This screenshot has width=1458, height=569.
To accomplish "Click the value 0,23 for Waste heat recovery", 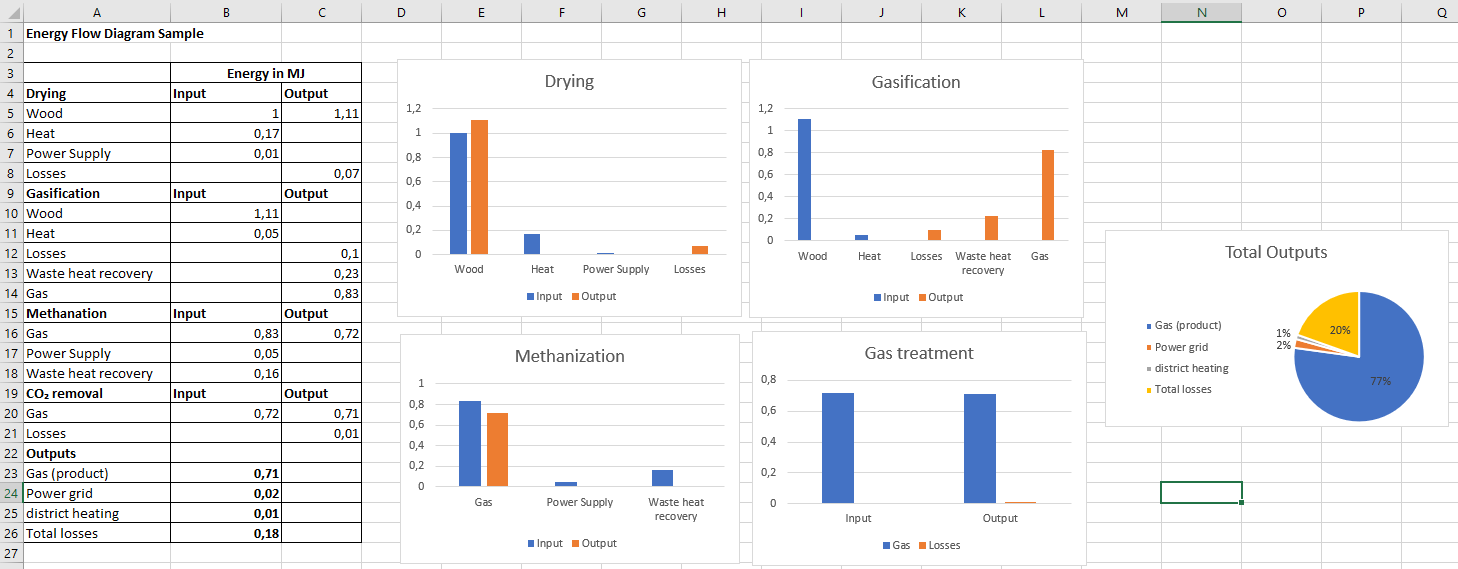I will click(x=321, y=273).
